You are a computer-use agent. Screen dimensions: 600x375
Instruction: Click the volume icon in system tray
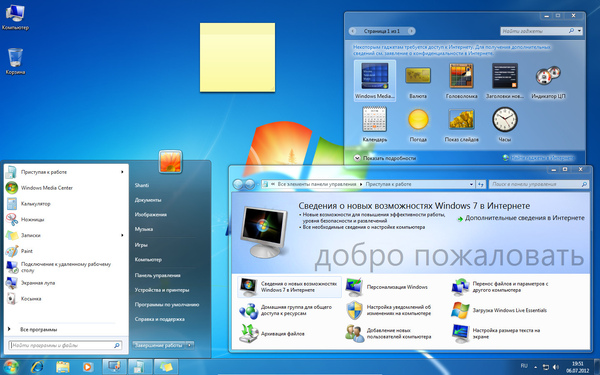(556, 367)
